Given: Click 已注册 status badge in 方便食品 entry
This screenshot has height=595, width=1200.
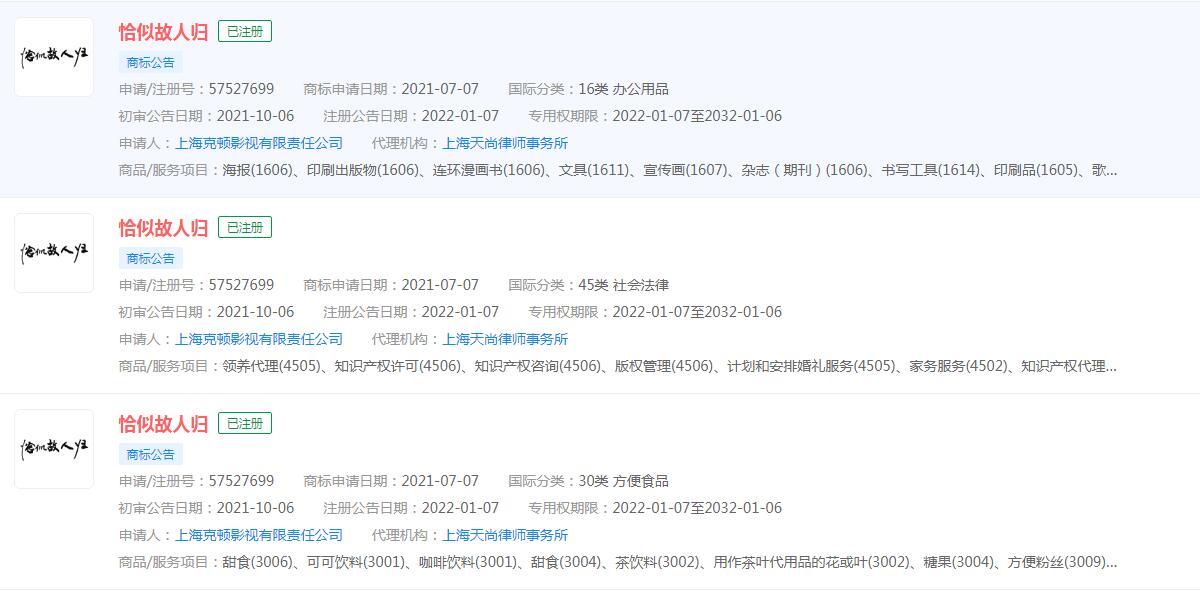Looking at the screenshot, I should point(245,424).
